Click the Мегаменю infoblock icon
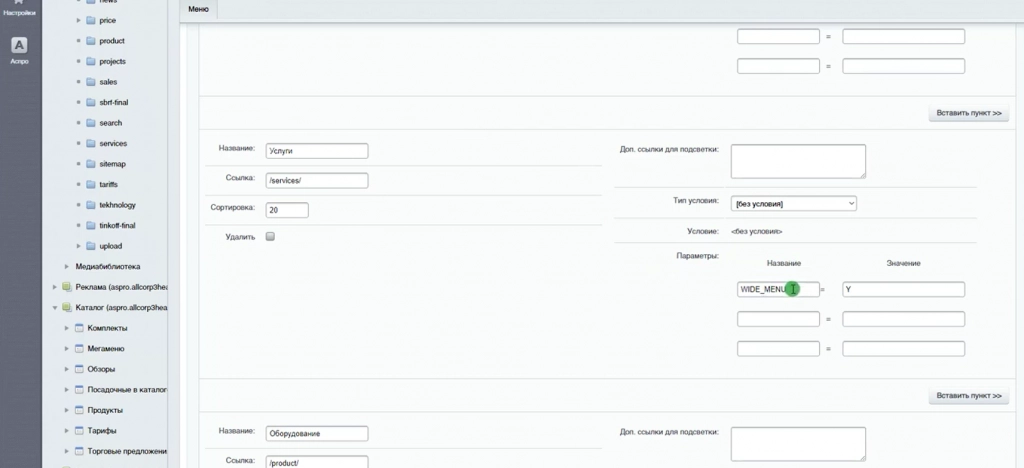Viewport: 1024px width, 468px height. coord(79,349)
